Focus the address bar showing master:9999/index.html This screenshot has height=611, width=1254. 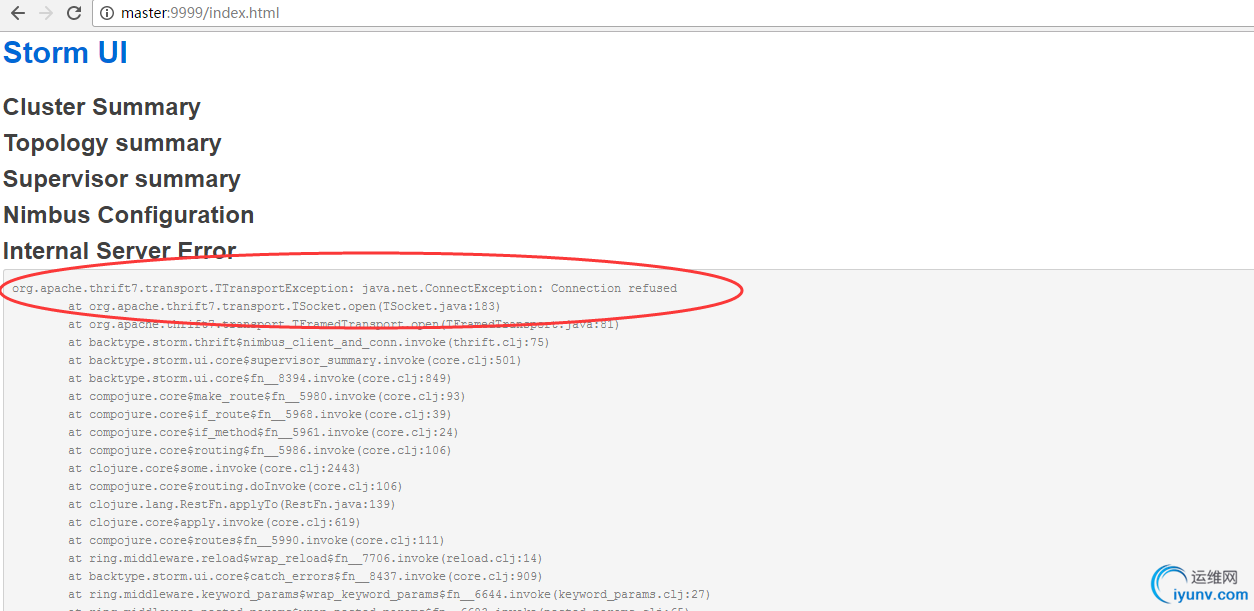click(672, 13)
